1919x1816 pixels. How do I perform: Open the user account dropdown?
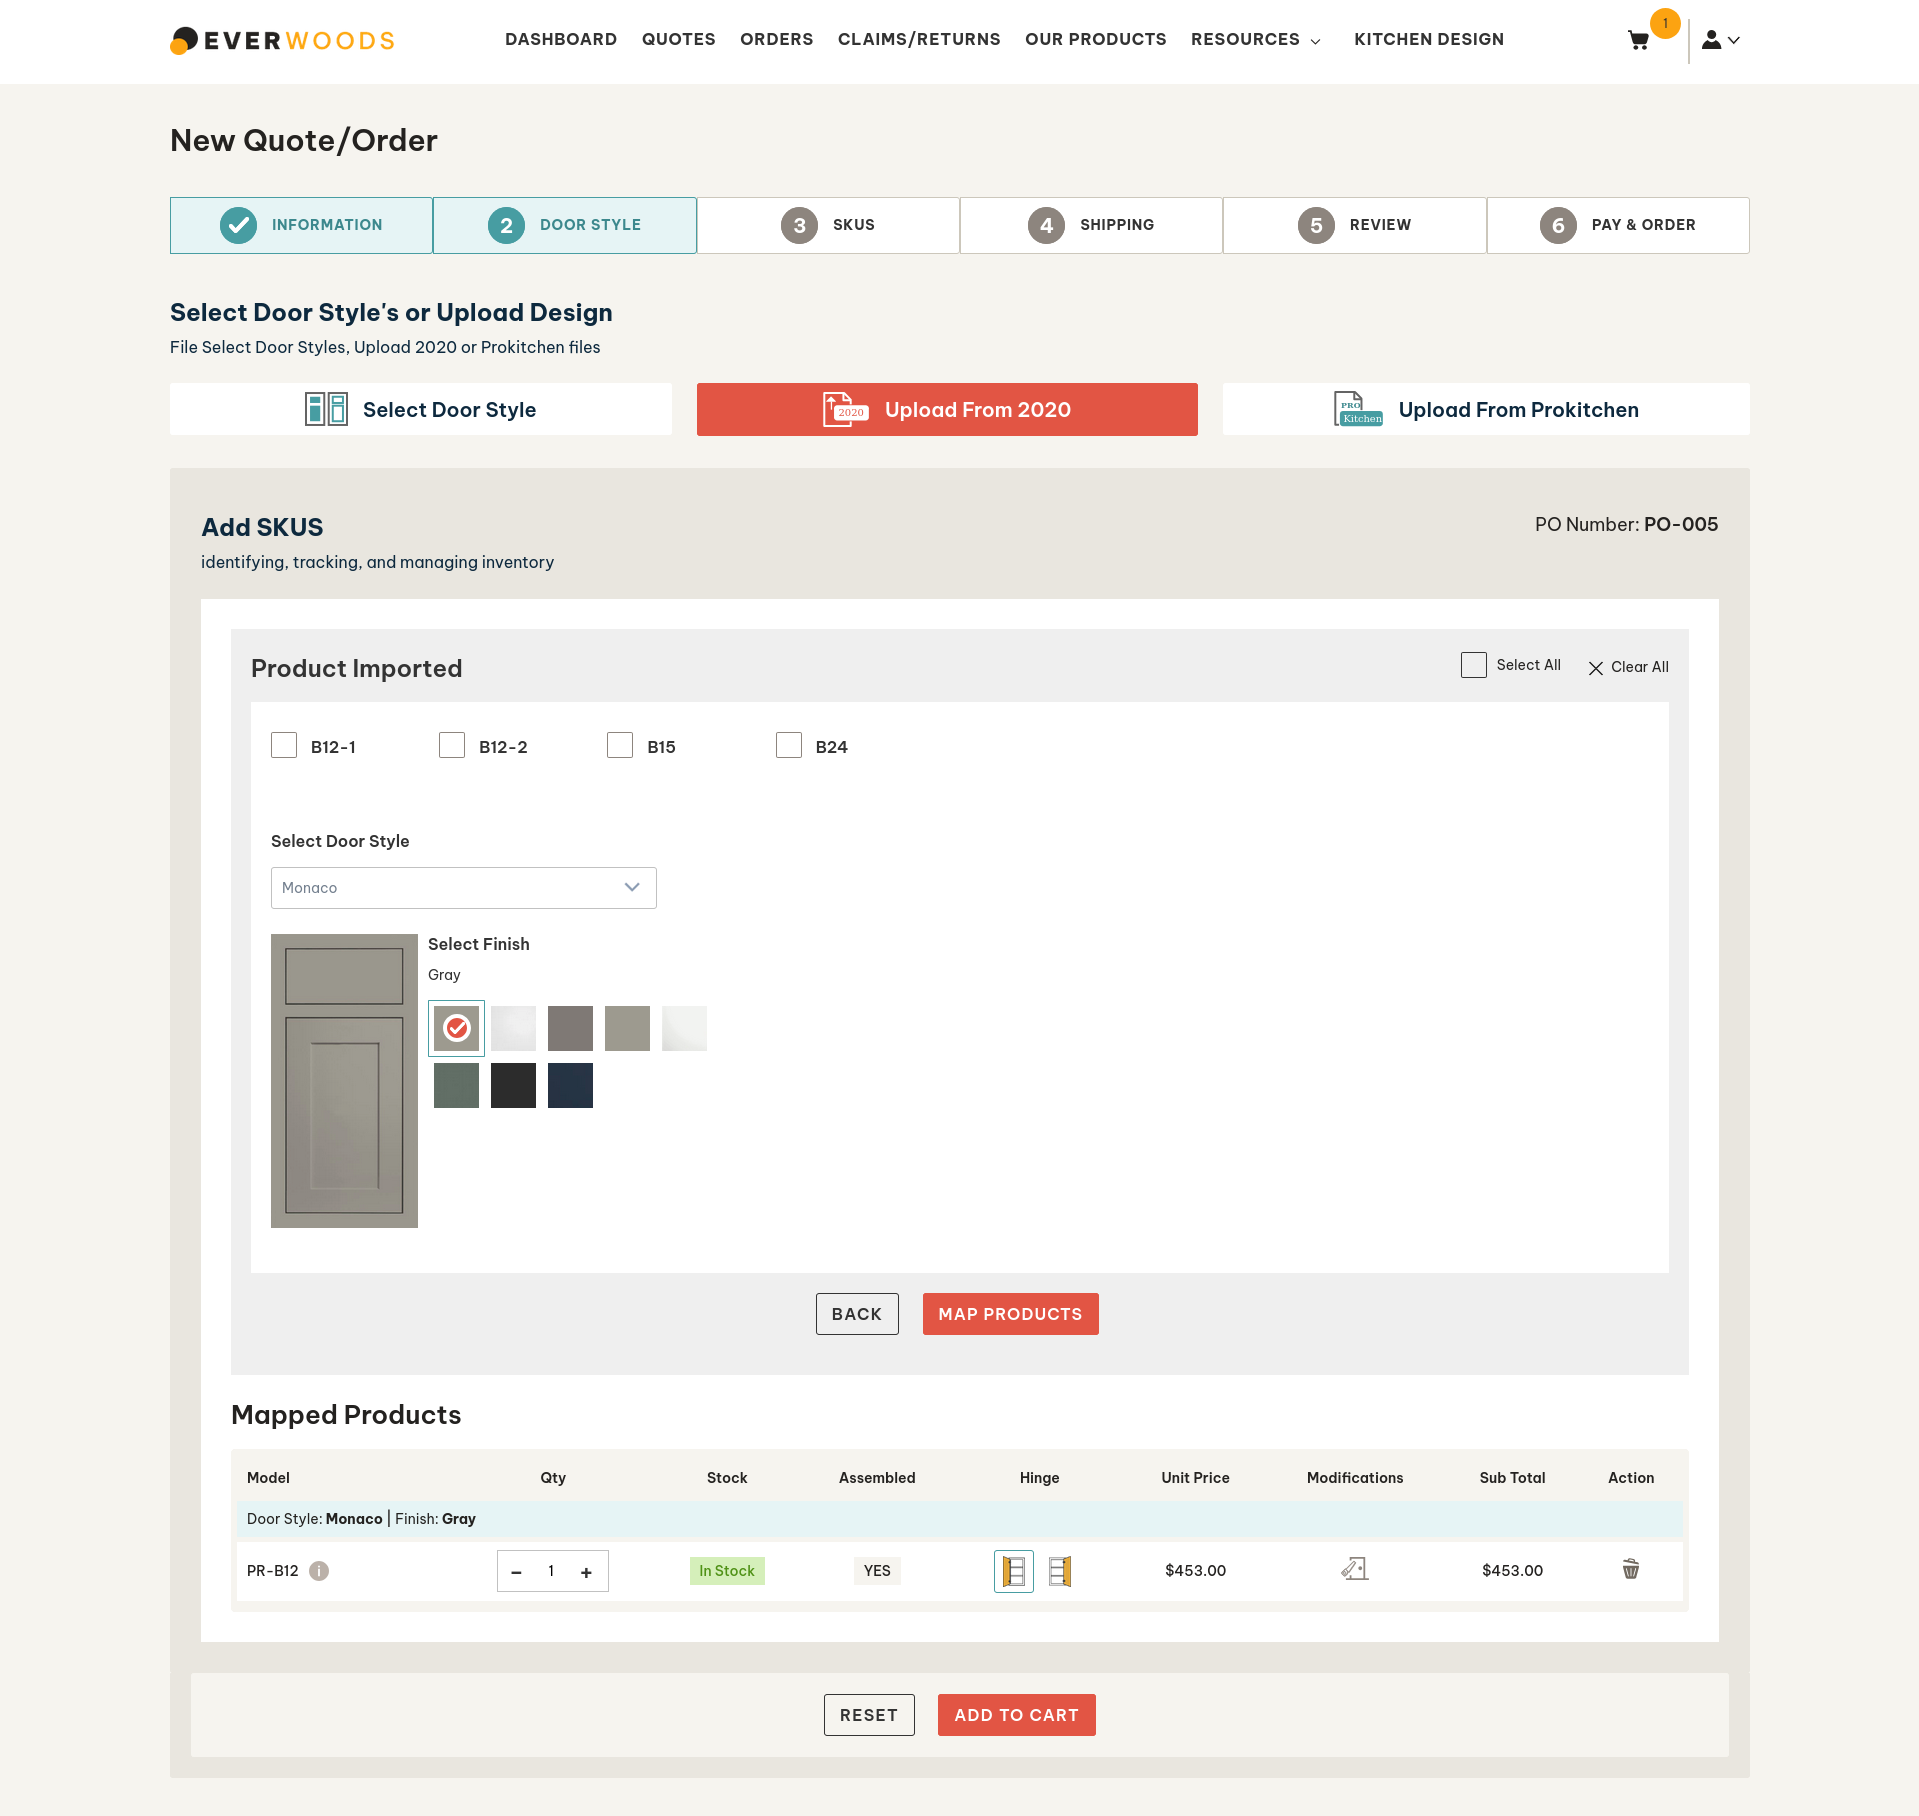[x=1721, y=40]
